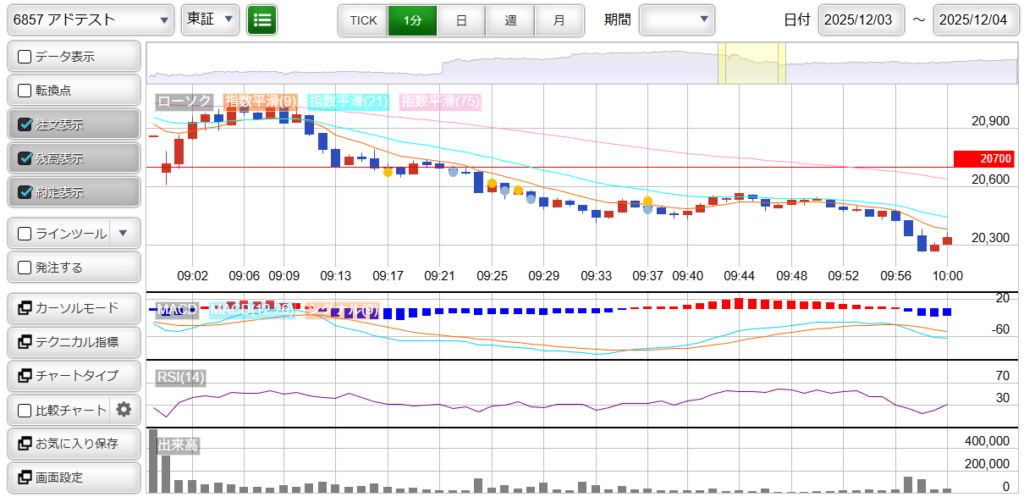Open the カーソルモード popup

tap(73, 307)
